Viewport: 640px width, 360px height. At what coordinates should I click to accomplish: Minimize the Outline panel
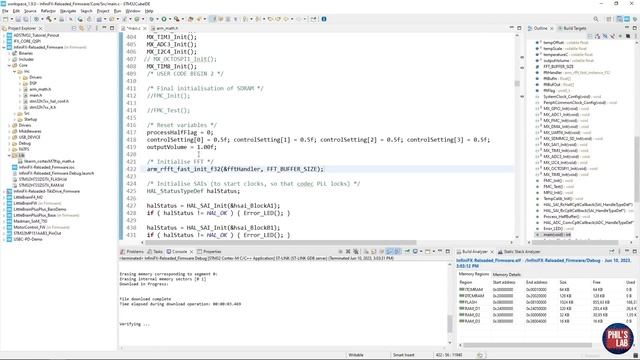click(x=627, y=28)
